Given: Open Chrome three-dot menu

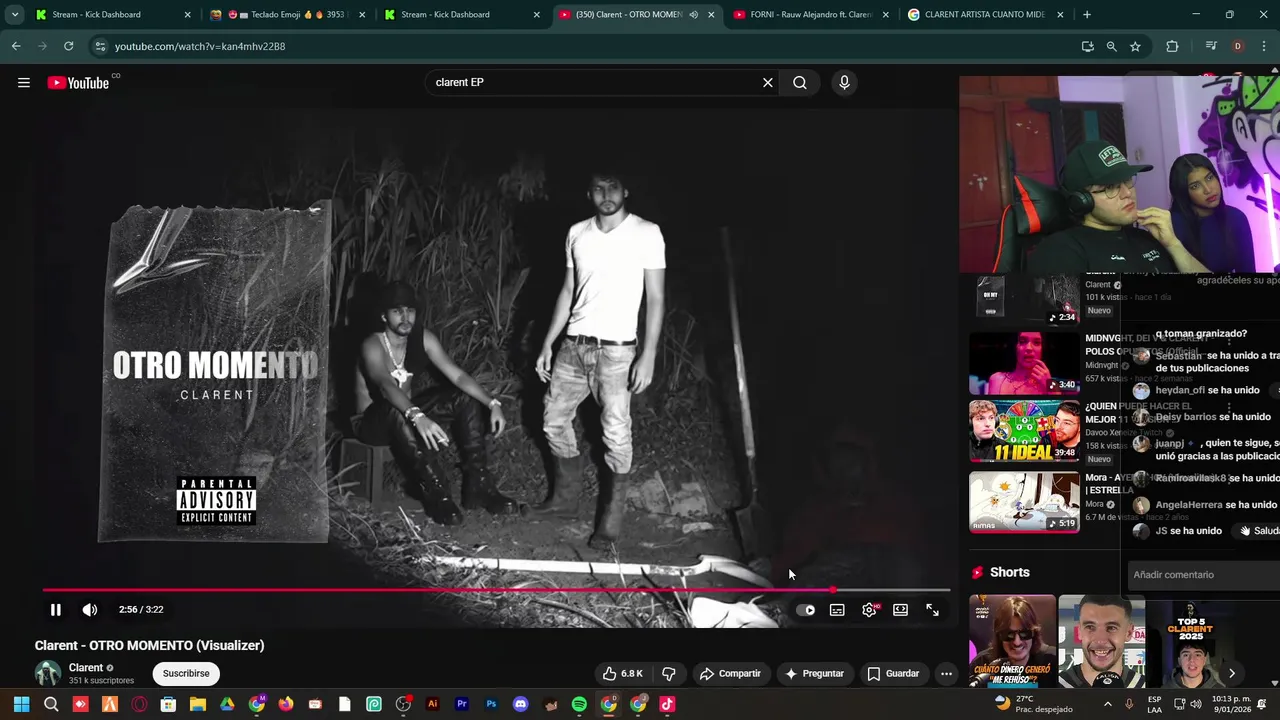Looking at the screenshot, I should pyautogui.click(x=1264, y=46).
